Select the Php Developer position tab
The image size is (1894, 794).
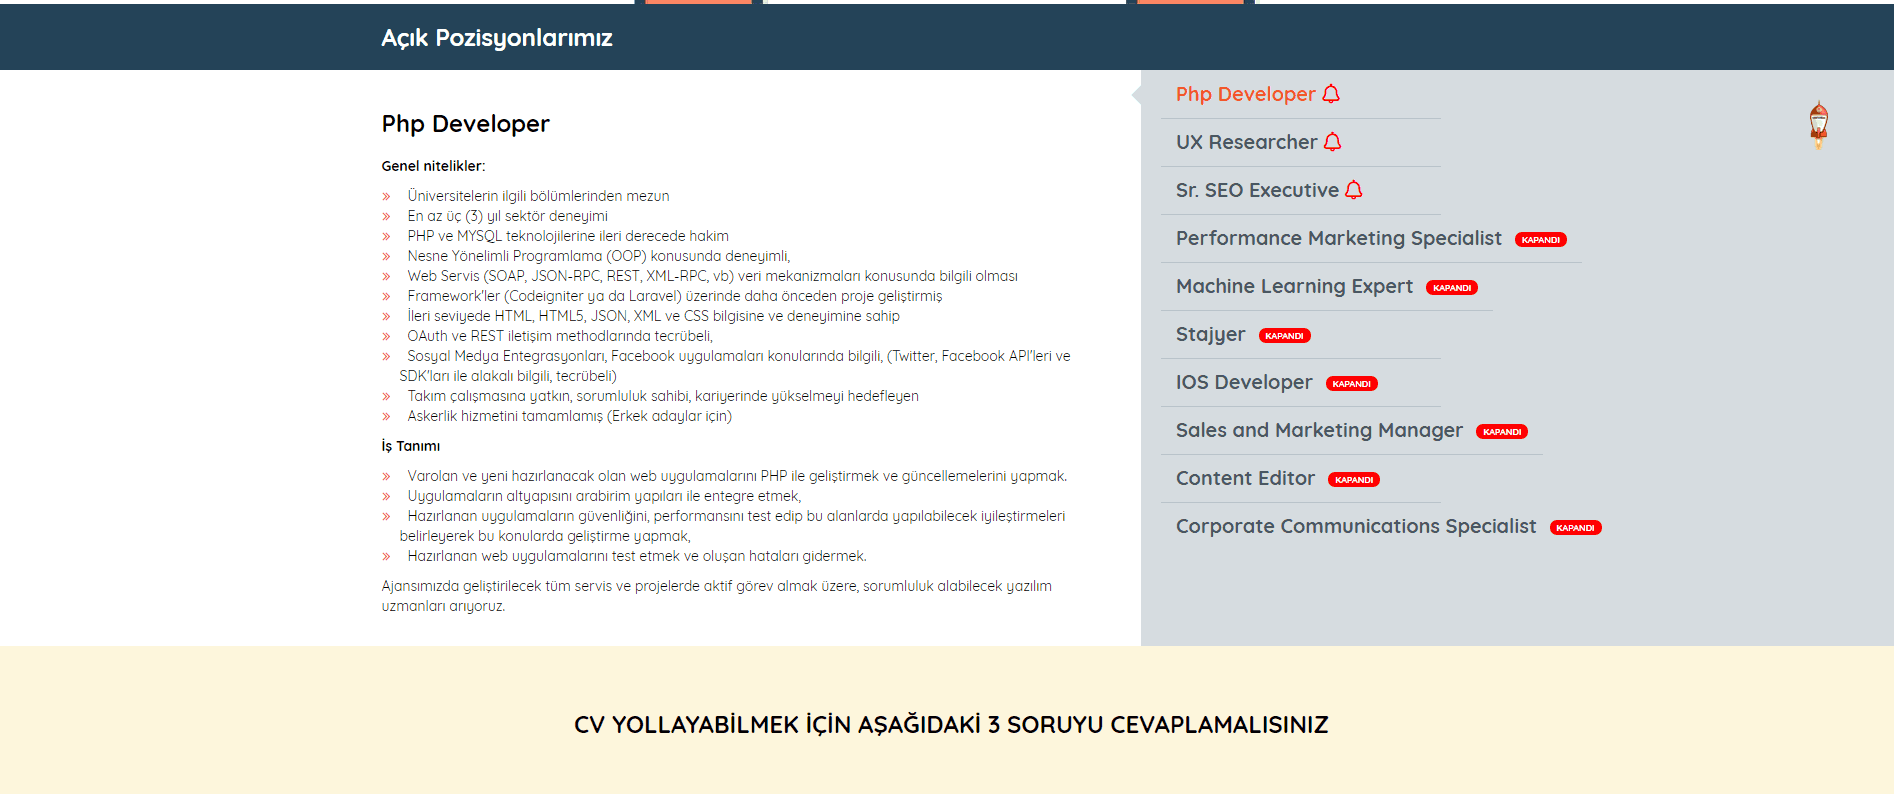(1245, 94)
